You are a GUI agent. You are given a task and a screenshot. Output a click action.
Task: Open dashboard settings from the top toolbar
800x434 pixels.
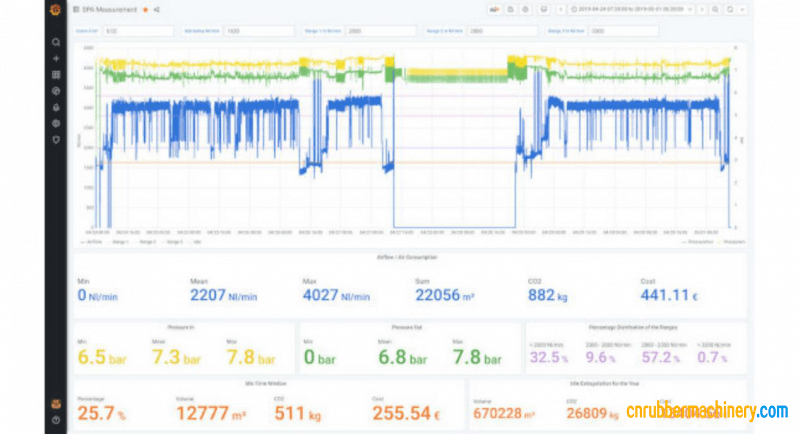point(526,10)
